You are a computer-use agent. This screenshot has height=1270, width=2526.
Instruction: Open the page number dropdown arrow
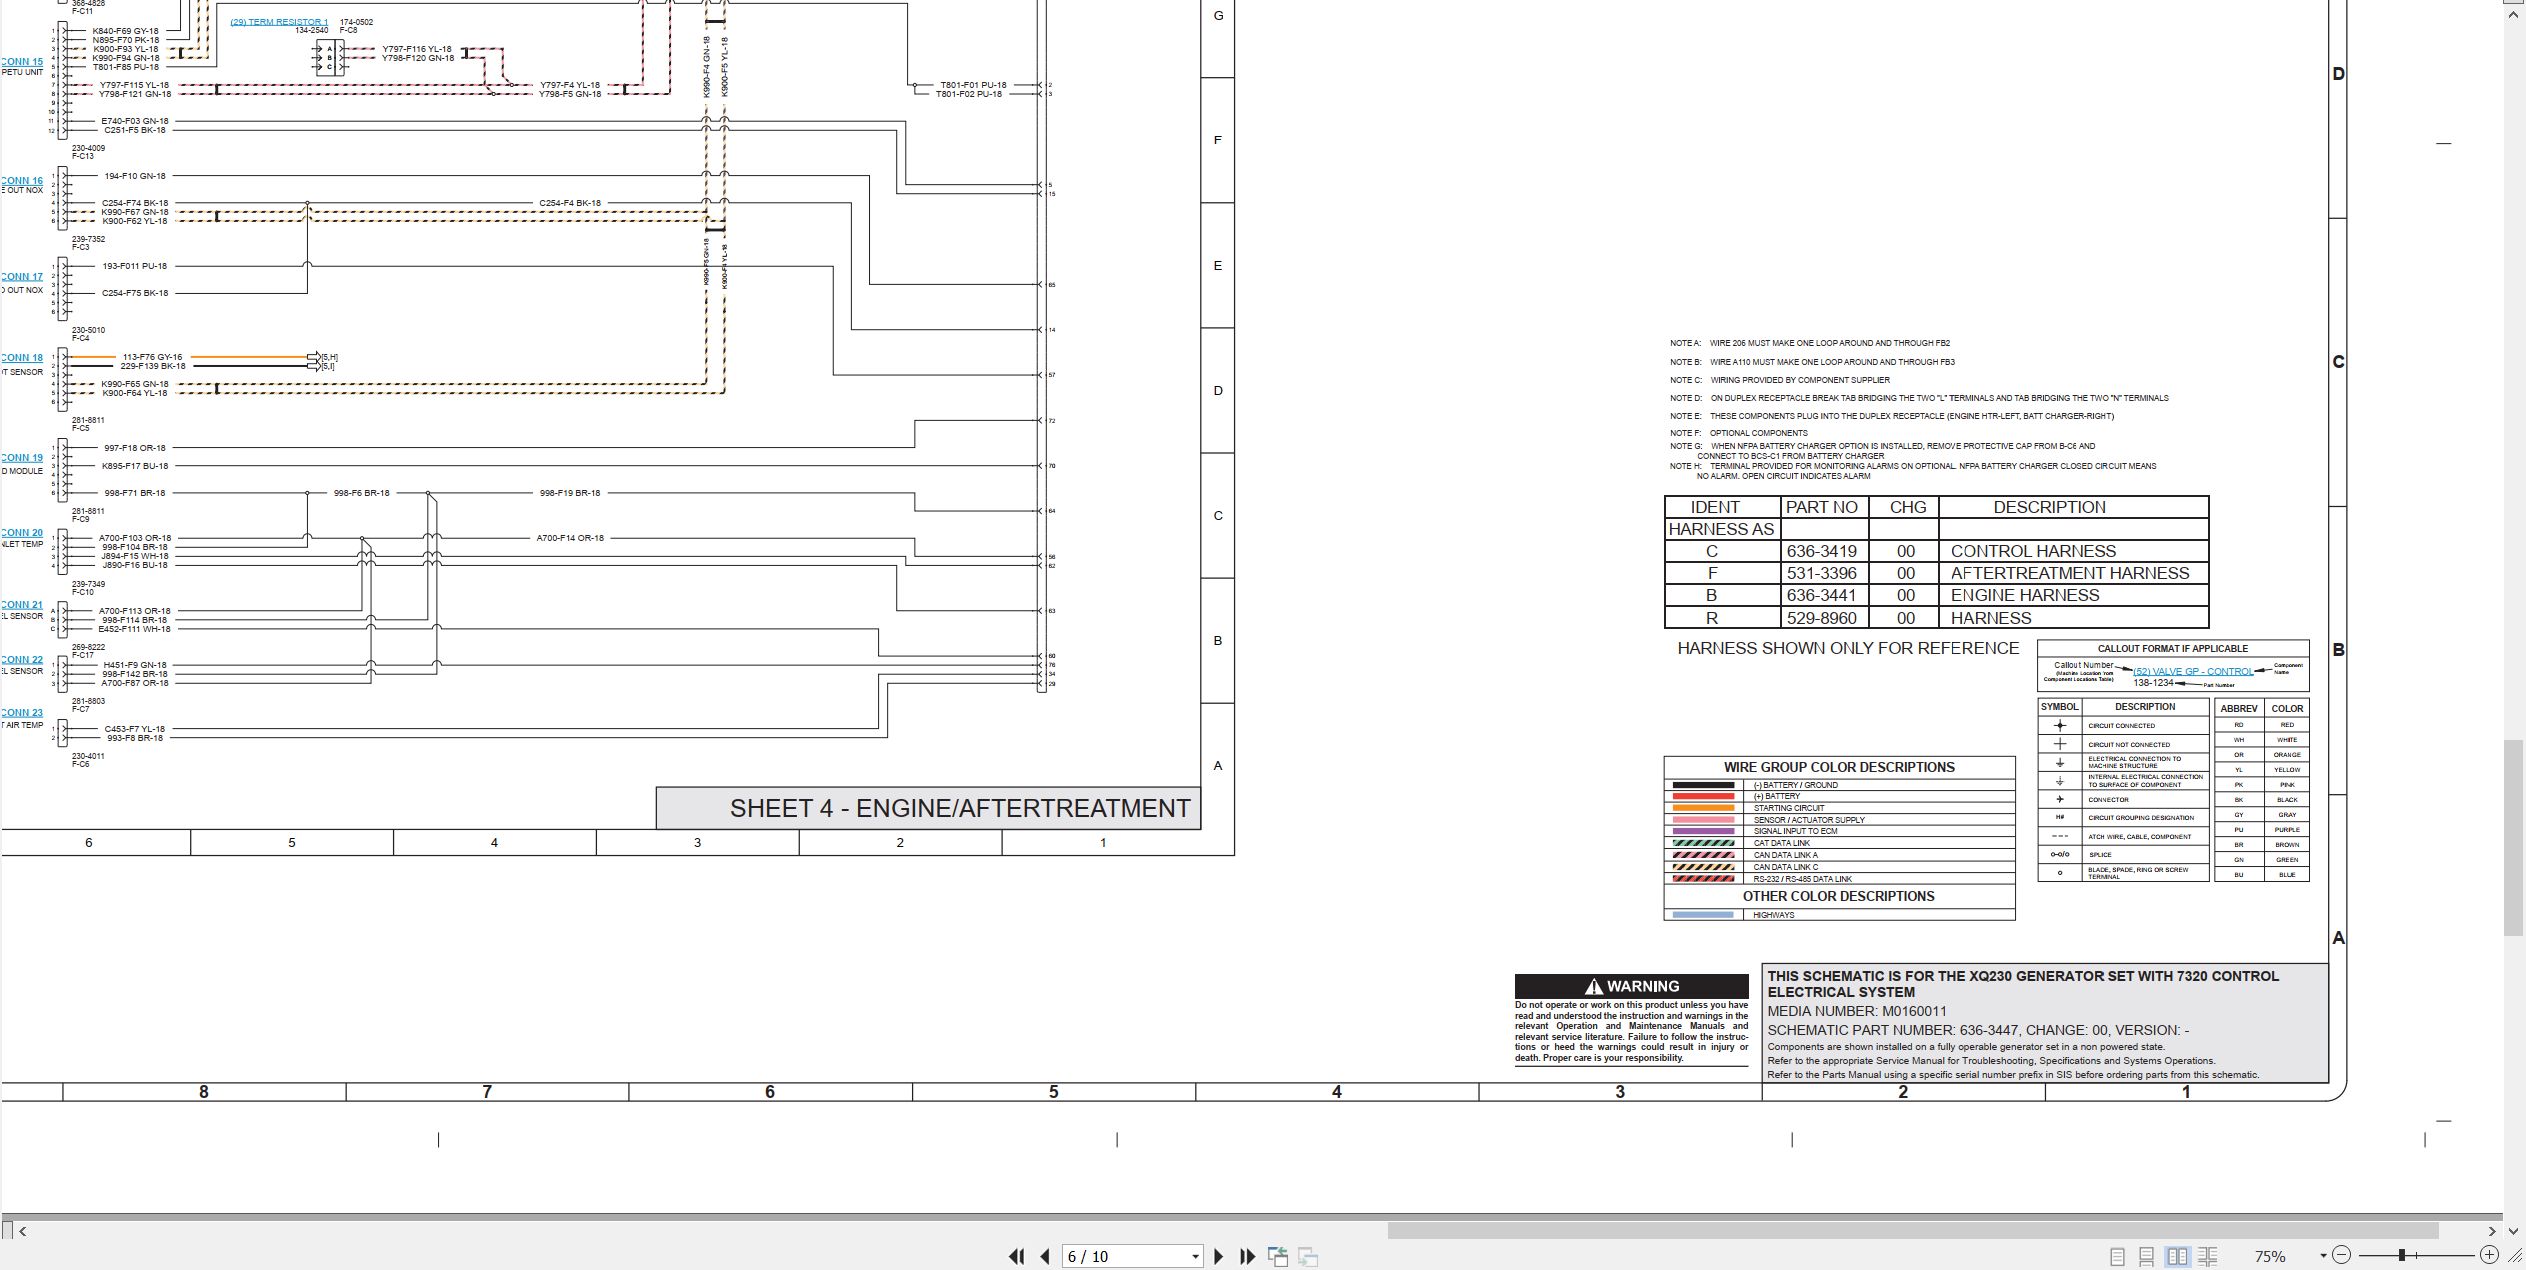(1195, 1257)
